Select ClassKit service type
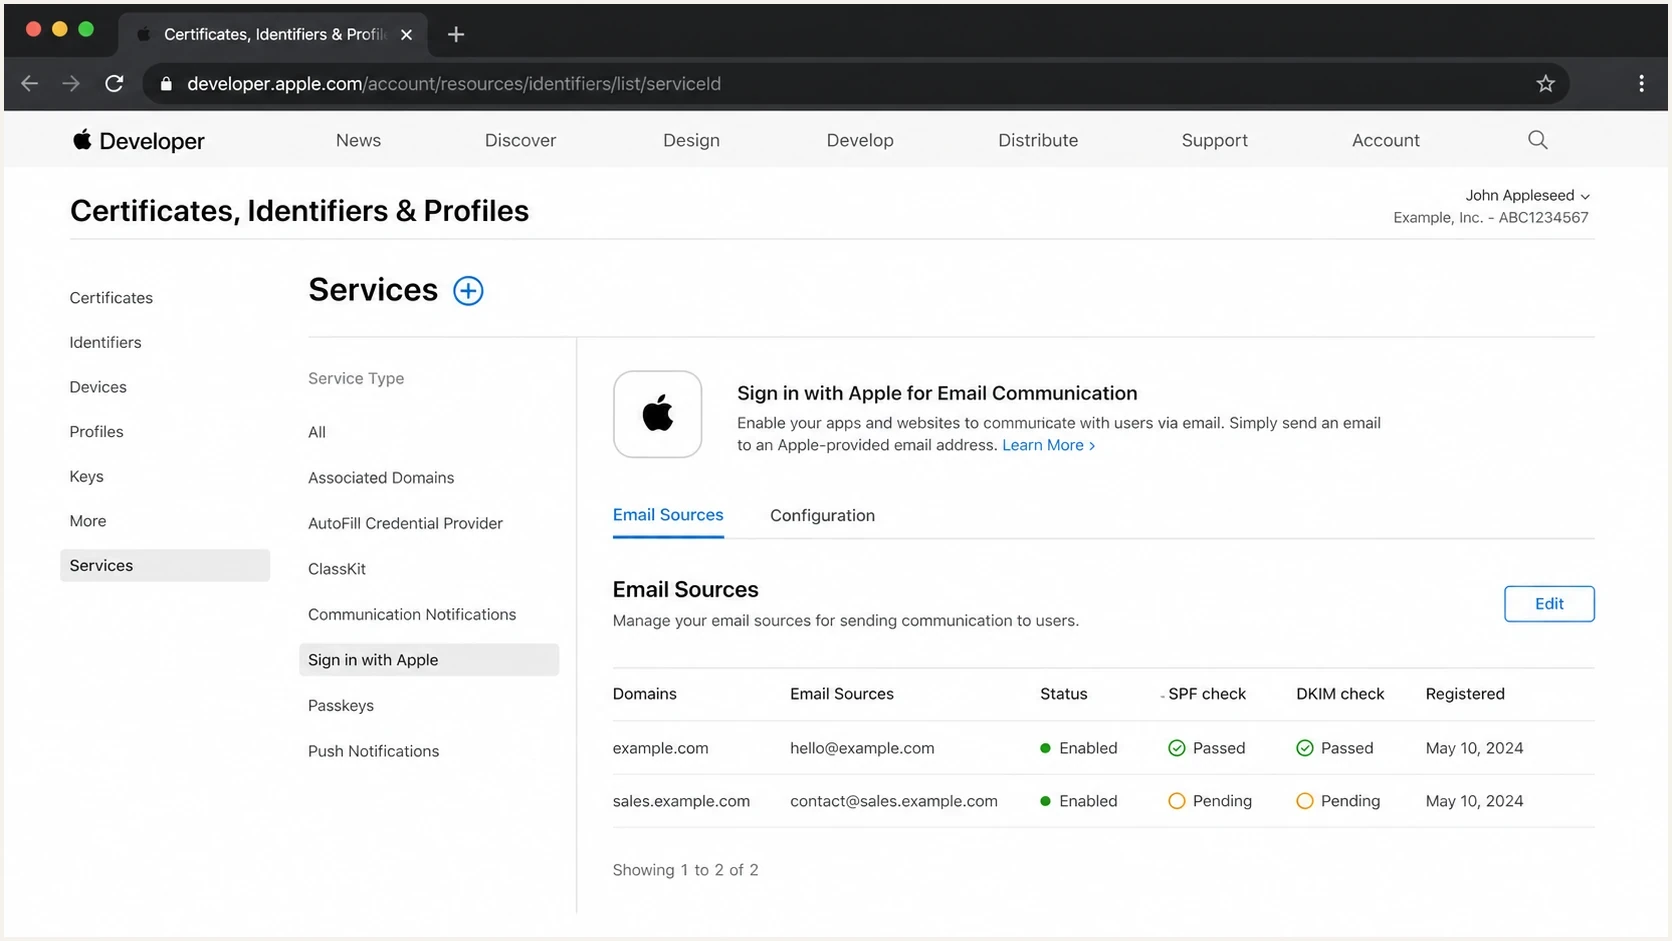1672x941 pixels. point(337,569)
